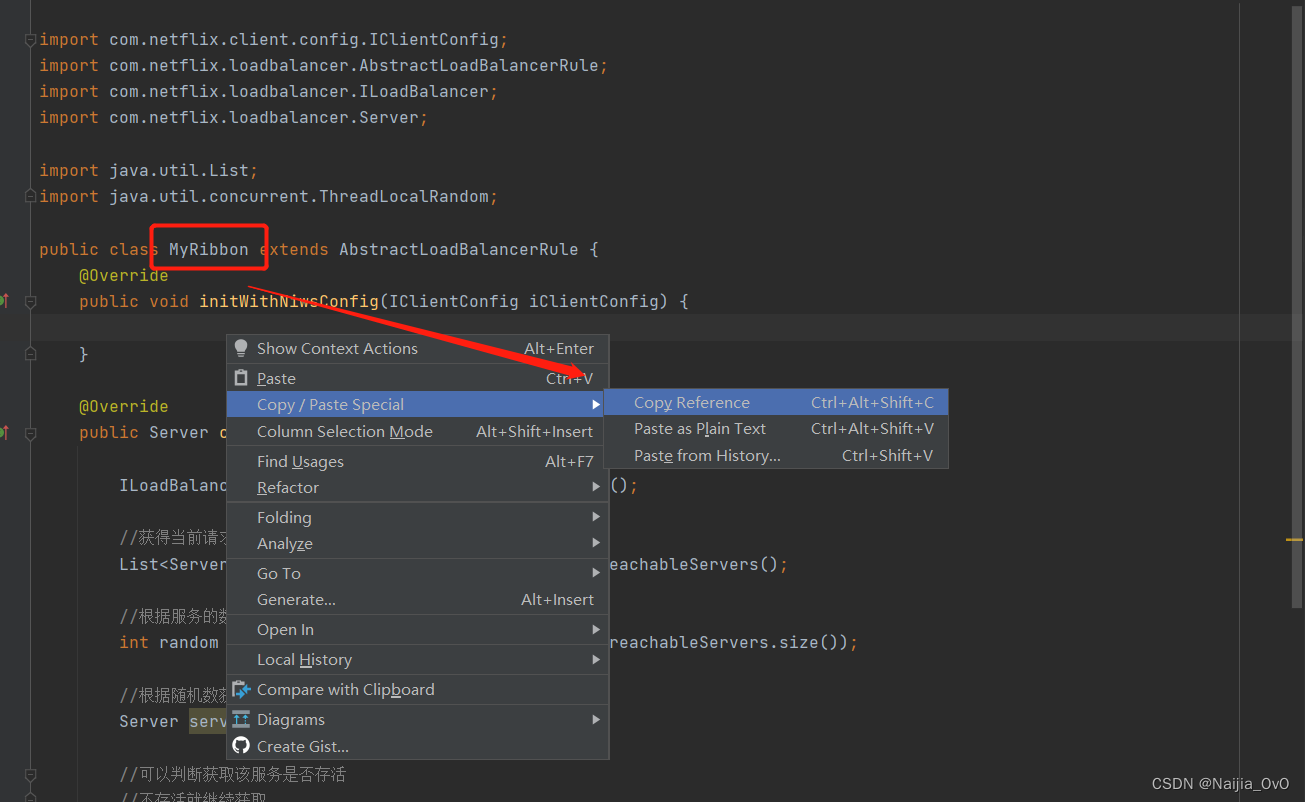The width and height of the screenshot is (1305, 802).
Task: Choose Generate... from the context menu
Action: (x=418, y=599)
